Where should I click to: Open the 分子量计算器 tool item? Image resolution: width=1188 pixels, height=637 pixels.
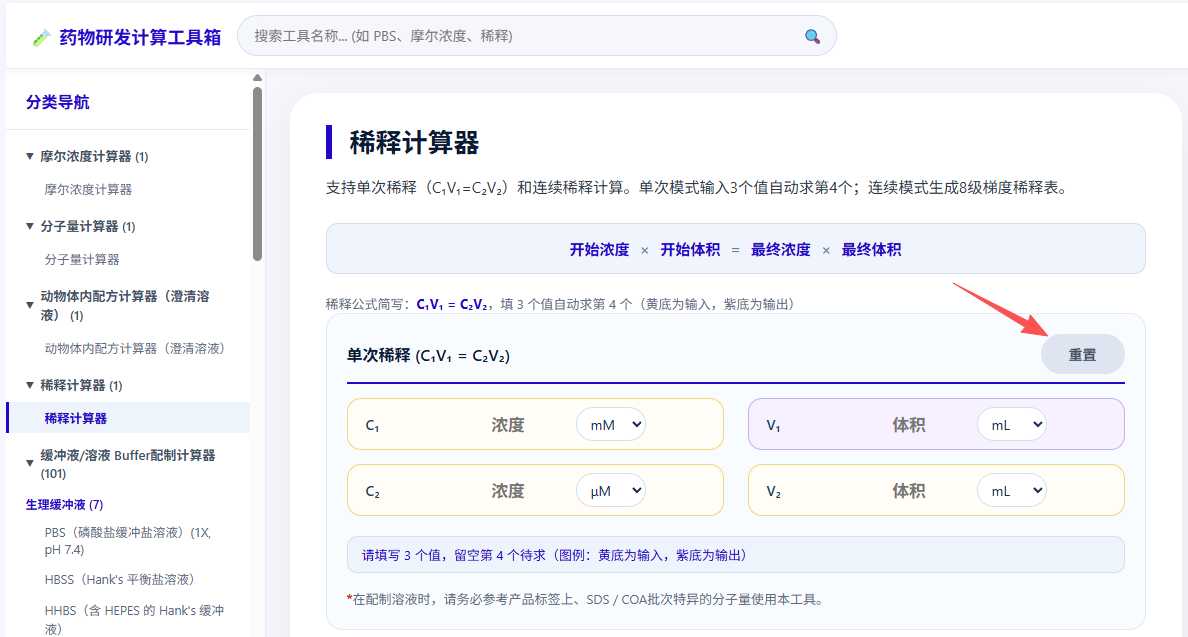82,259
